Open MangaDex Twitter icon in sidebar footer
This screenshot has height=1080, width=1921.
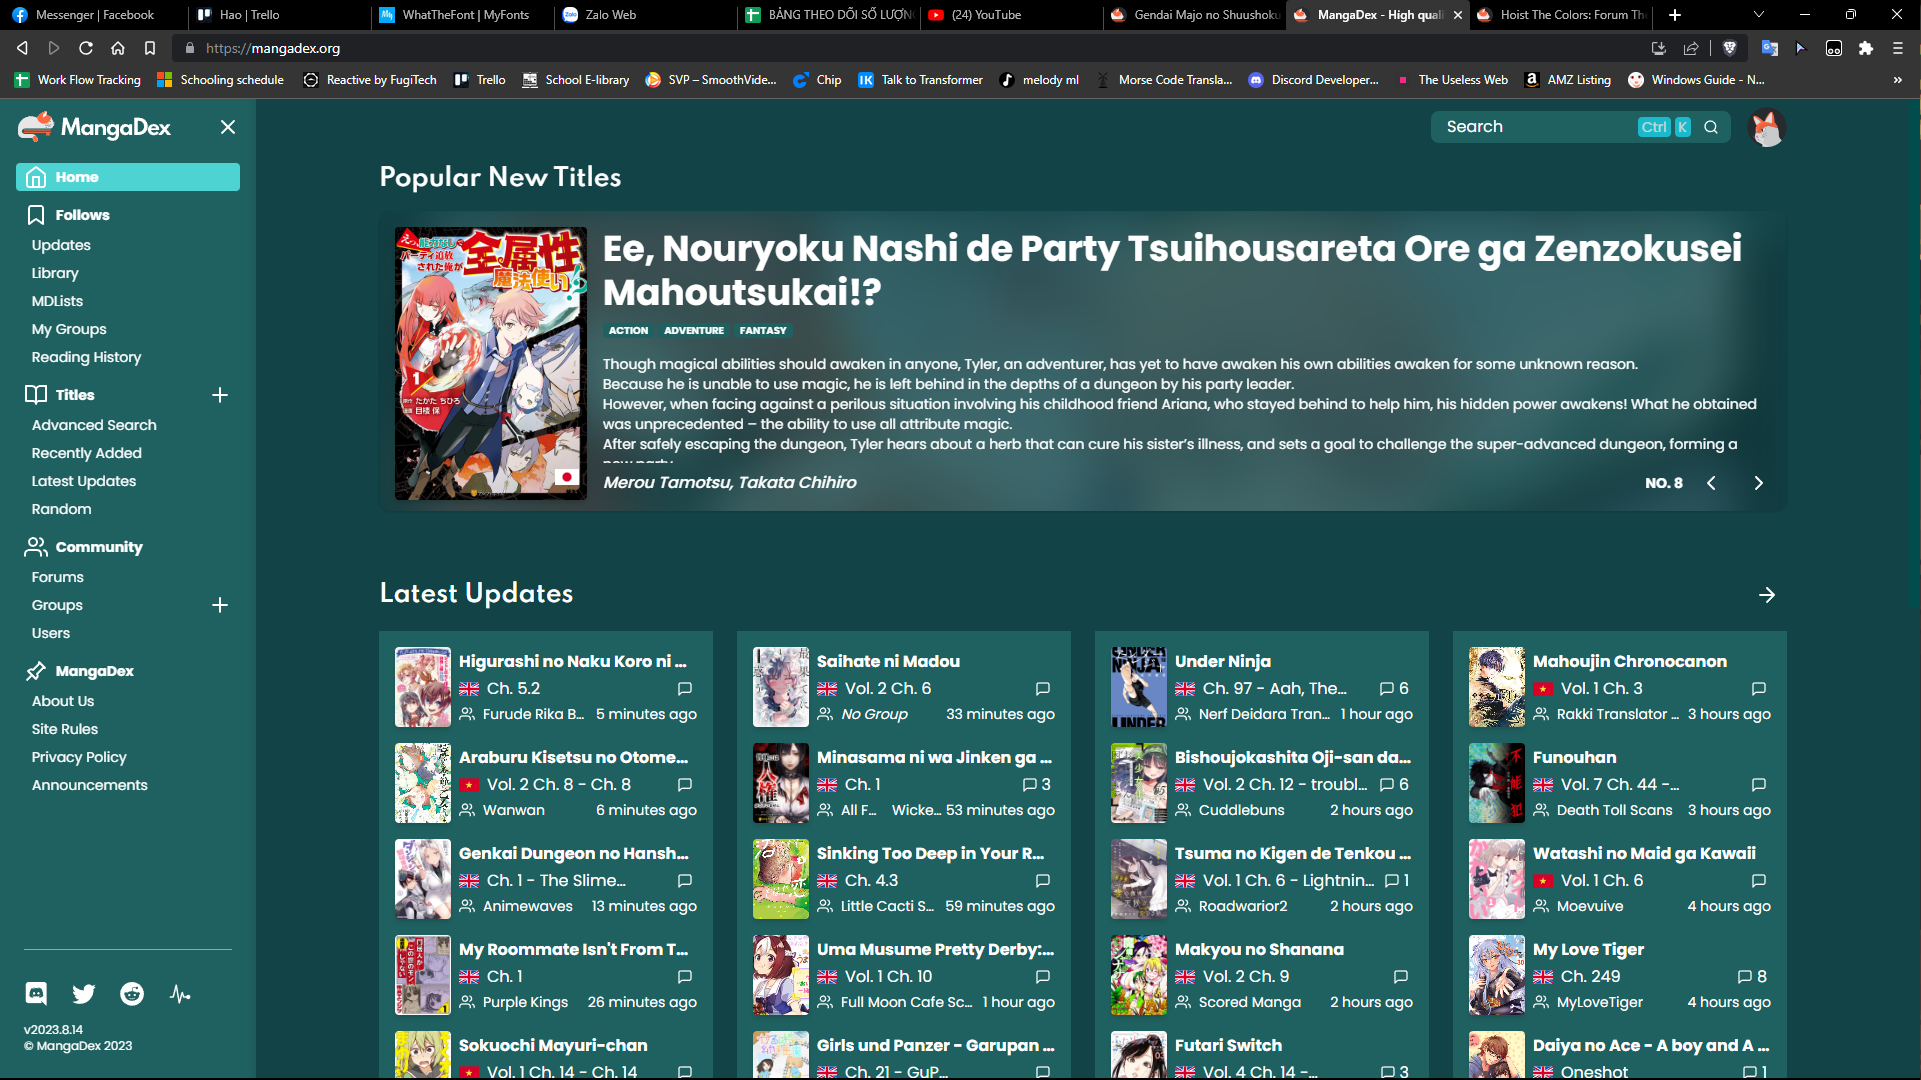tap(84, 994)
